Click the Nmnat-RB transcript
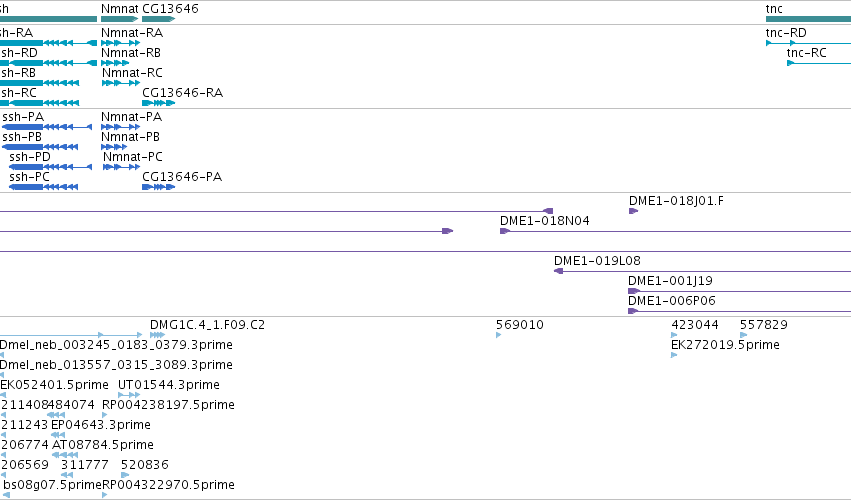 coord(114,63)
